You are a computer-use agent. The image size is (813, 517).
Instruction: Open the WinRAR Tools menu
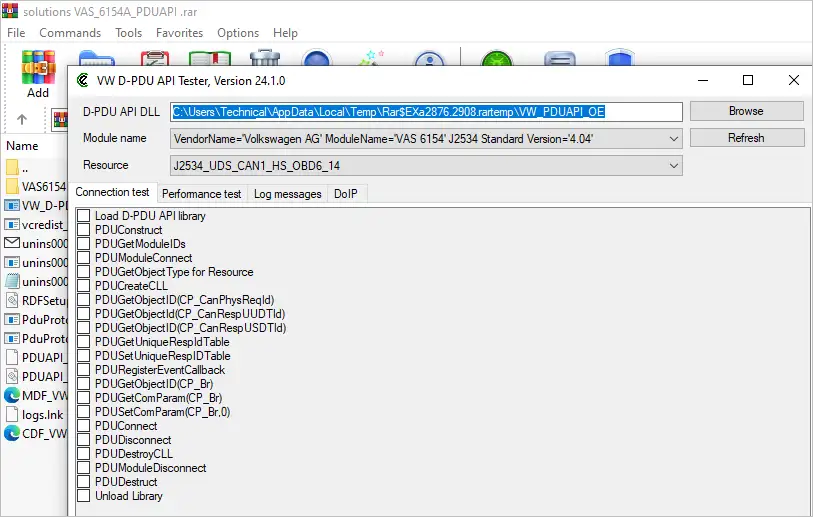(x=129, y=33)
